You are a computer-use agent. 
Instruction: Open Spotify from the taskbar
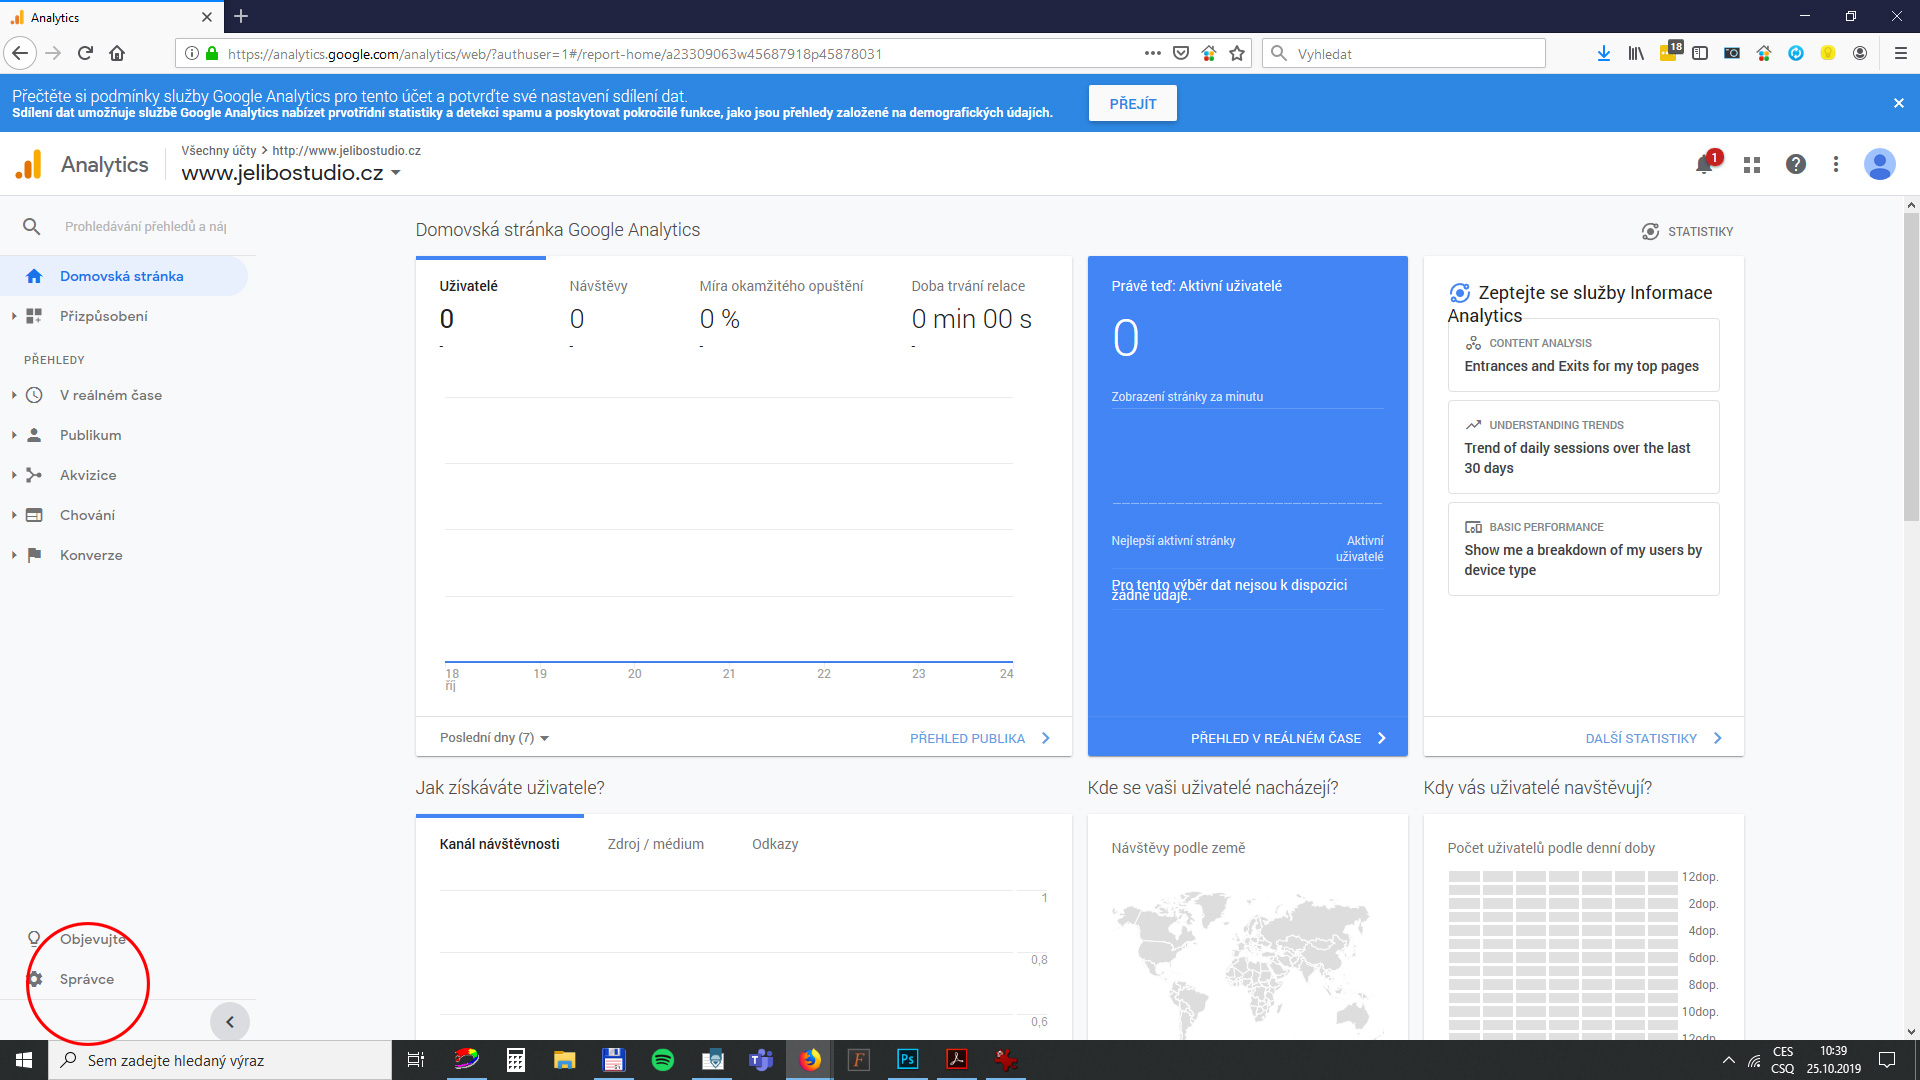[x=663, y=1060]
